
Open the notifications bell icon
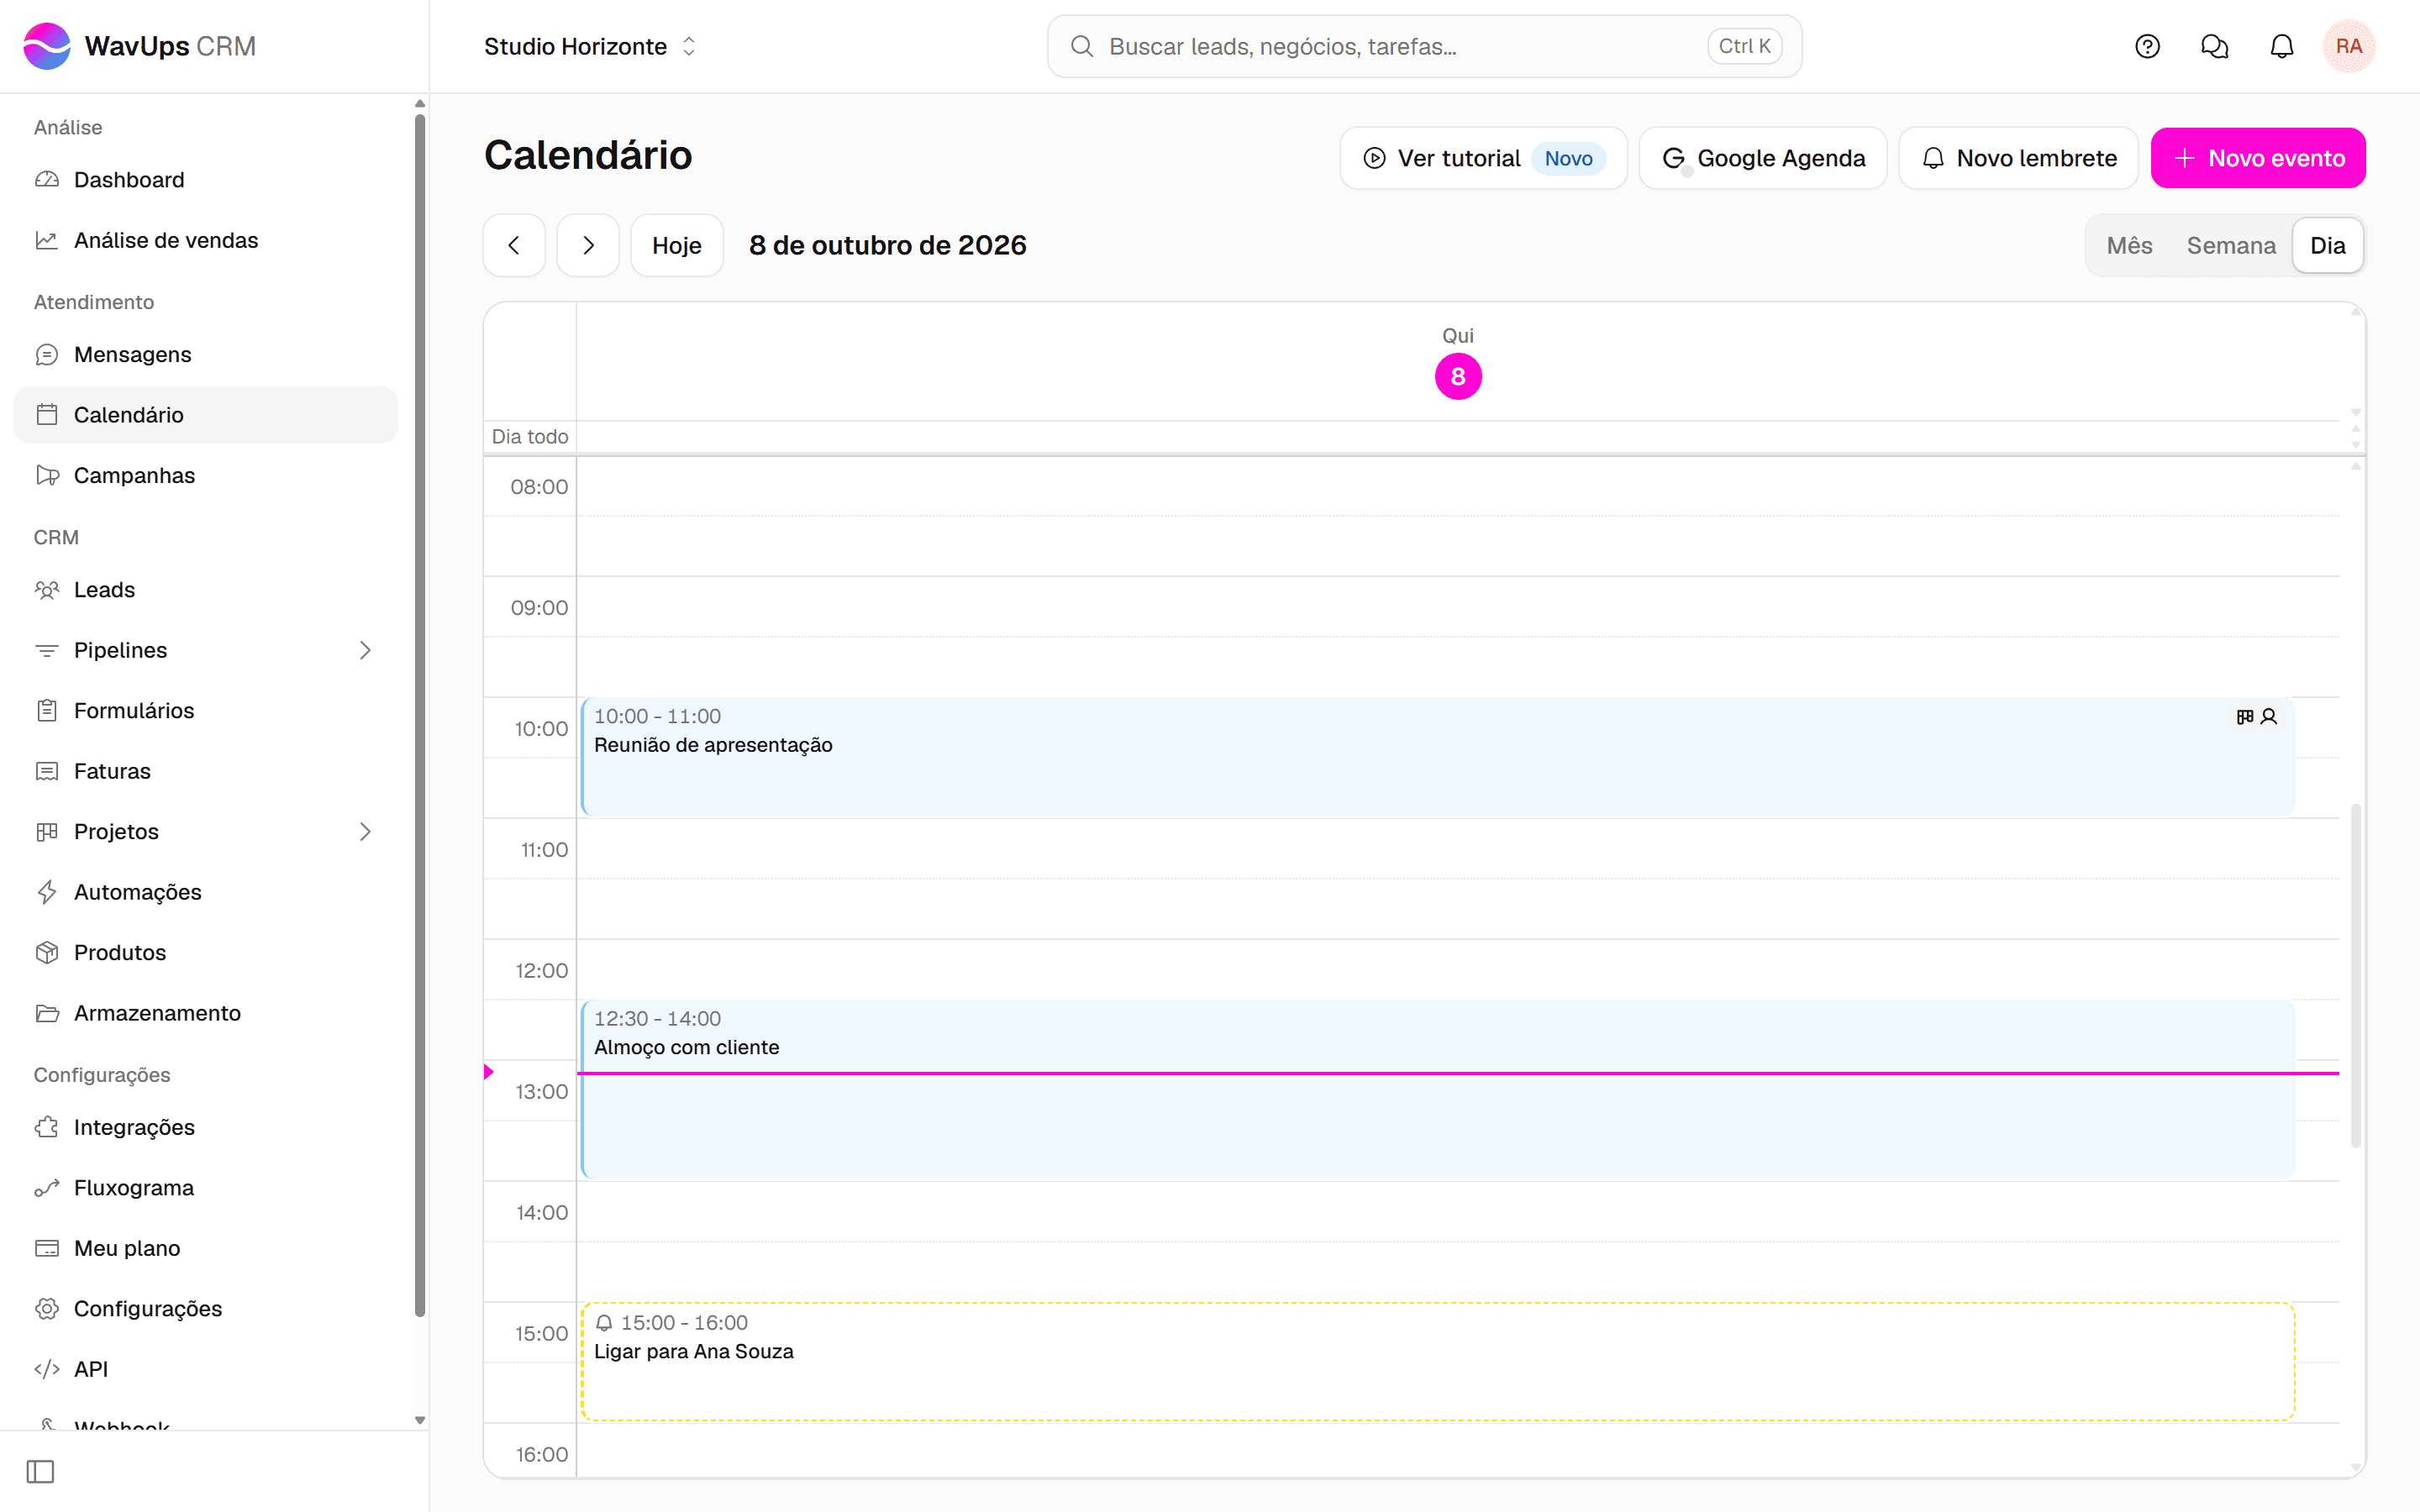click(2281, 46)
